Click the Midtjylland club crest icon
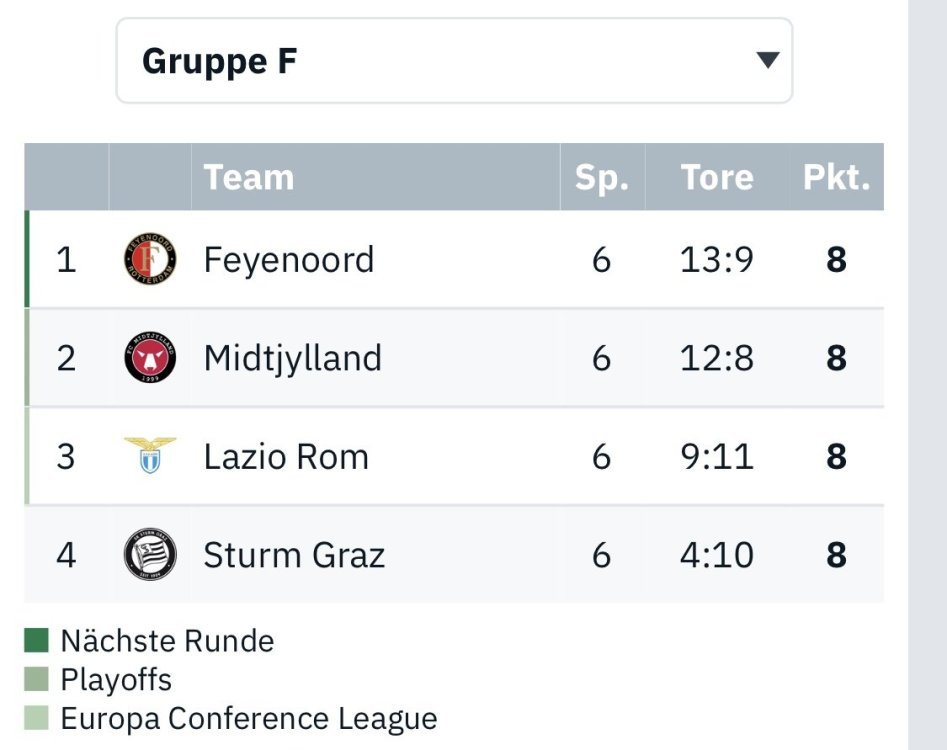This screenshot has height=750, width=947. click(x=150, y=358)
